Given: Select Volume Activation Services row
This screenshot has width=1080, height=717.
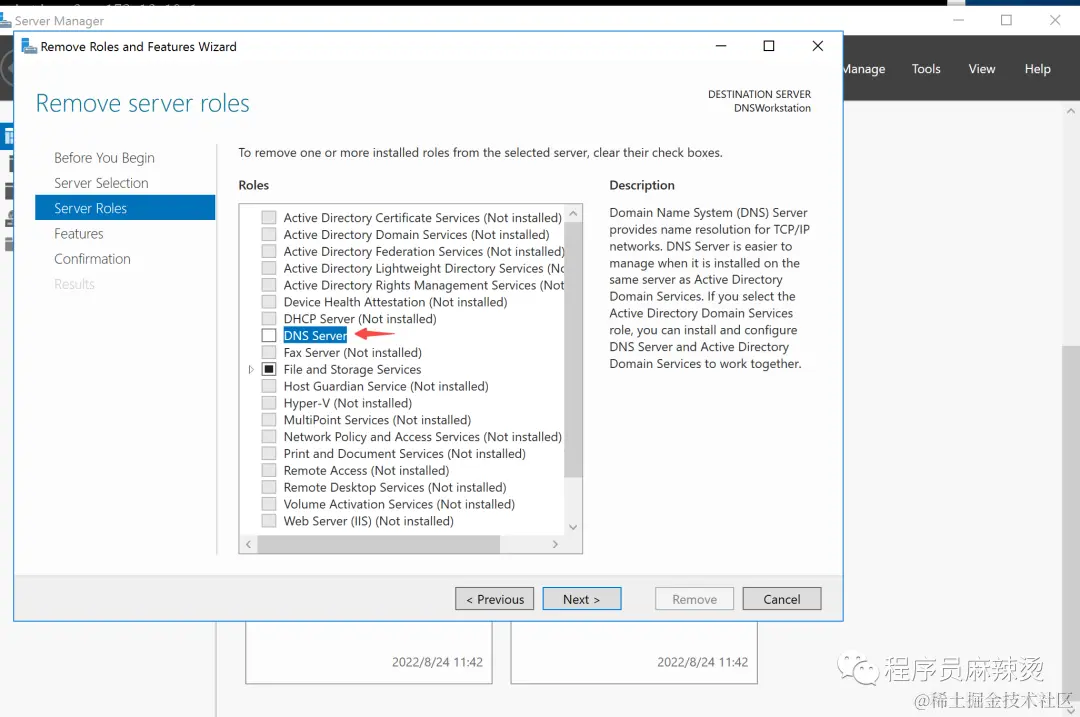Looking at the screenshot, I should [399, 504].
